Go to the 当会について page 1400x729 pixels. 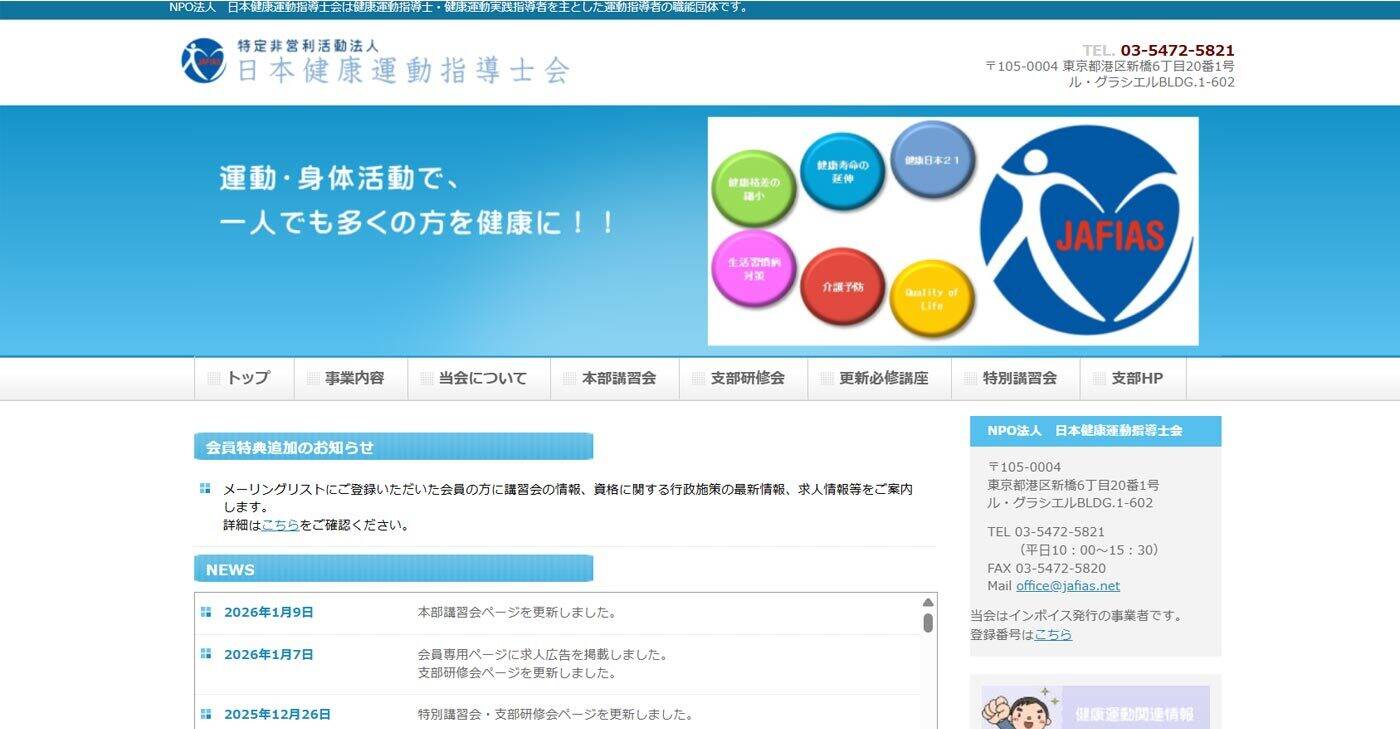tap(480, 378)
